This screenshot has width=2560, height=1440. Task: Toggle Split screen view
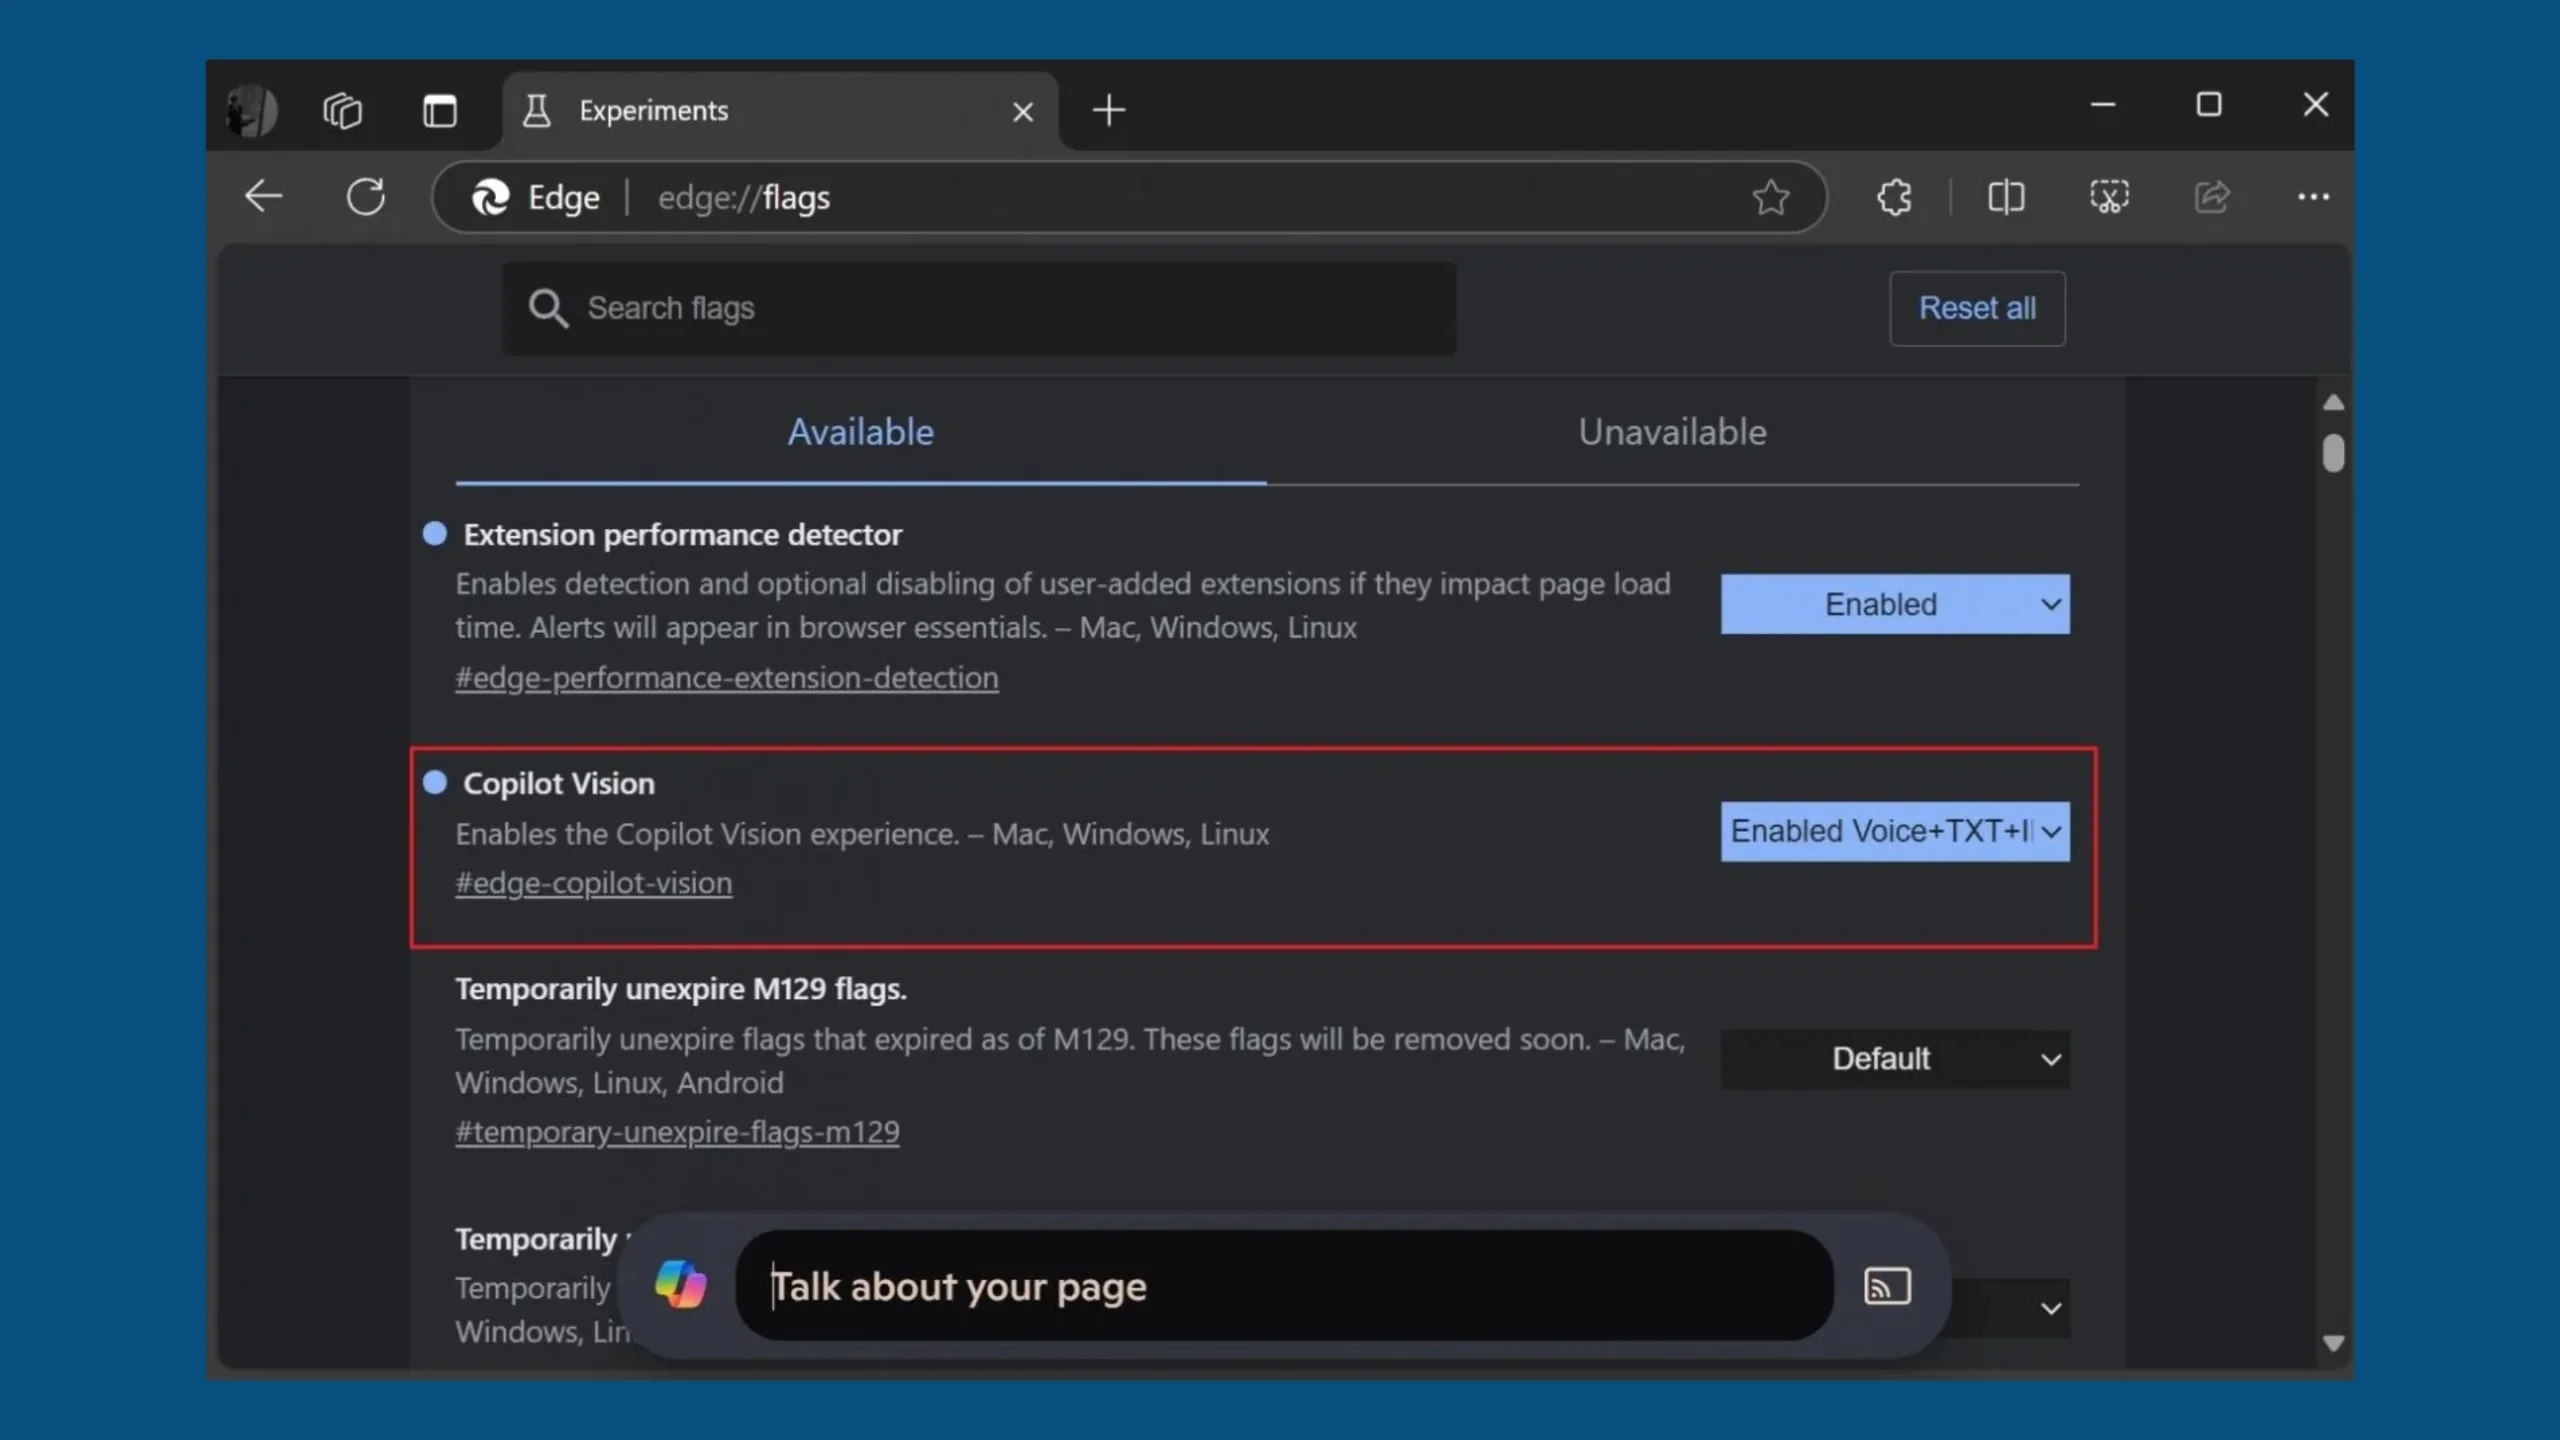pyautogui.click(x=2005, y=196)
